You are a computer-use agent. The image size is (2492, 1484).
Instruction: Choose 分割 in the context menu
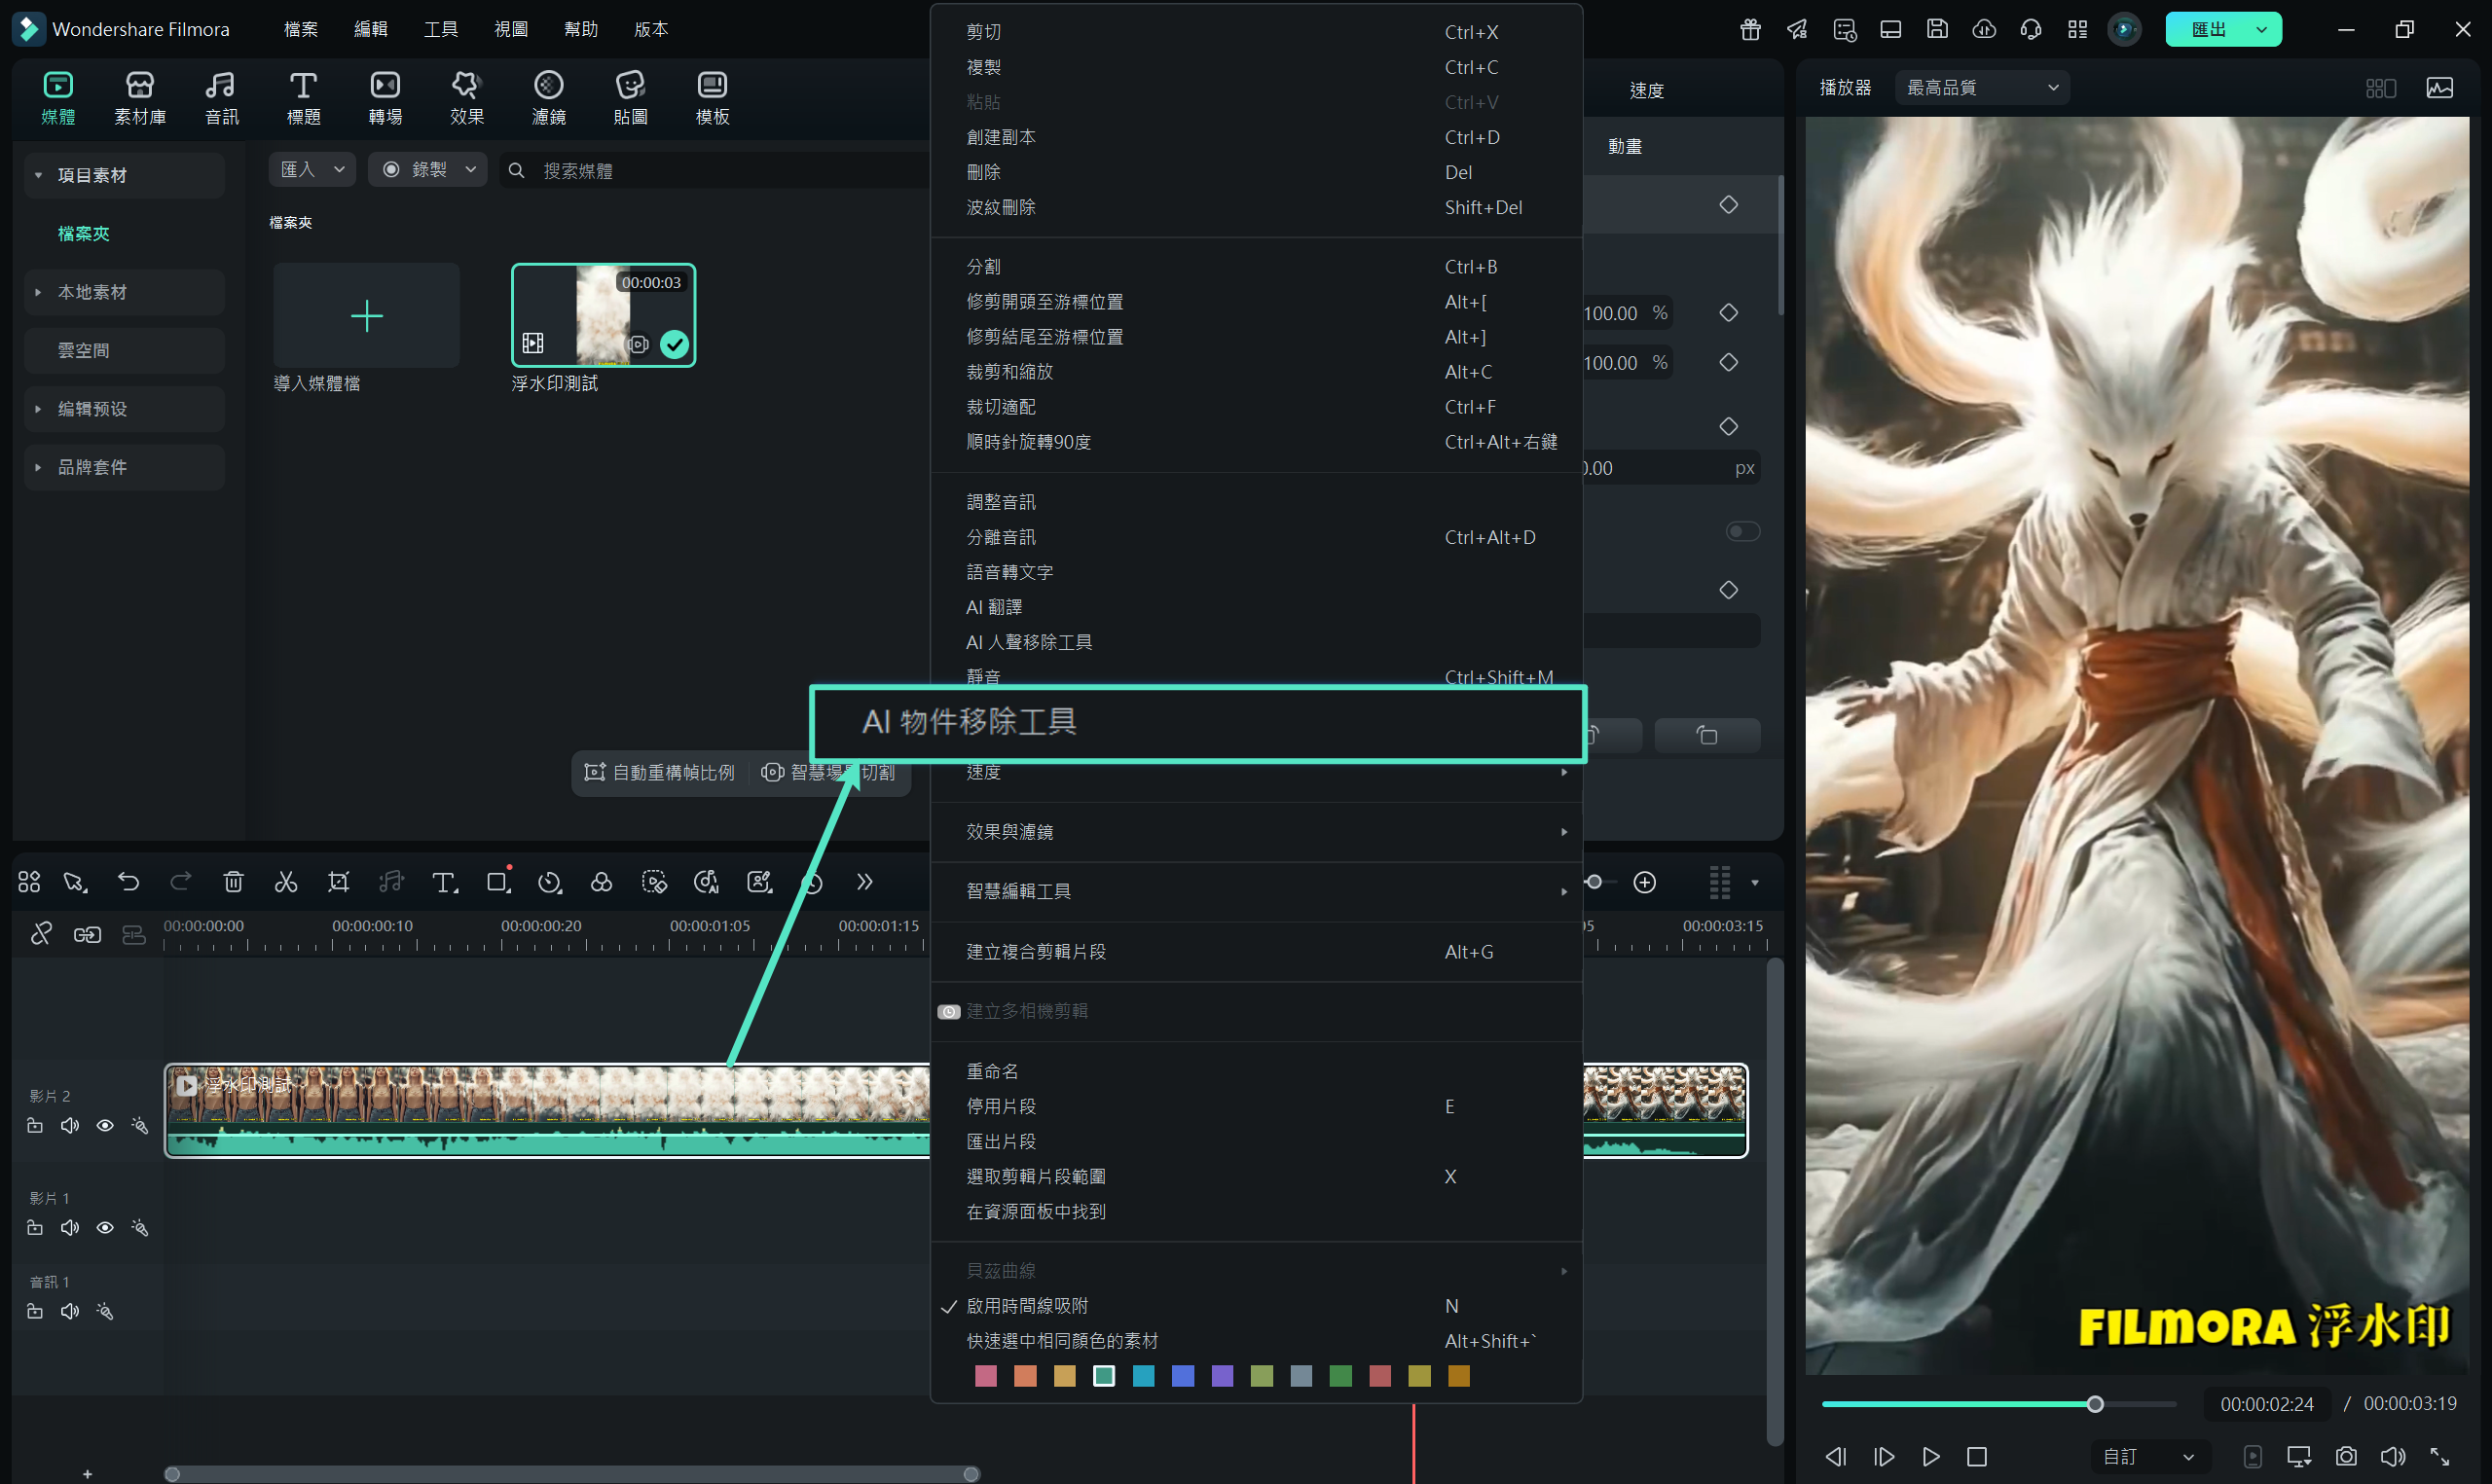click(x=1256, y=267)
